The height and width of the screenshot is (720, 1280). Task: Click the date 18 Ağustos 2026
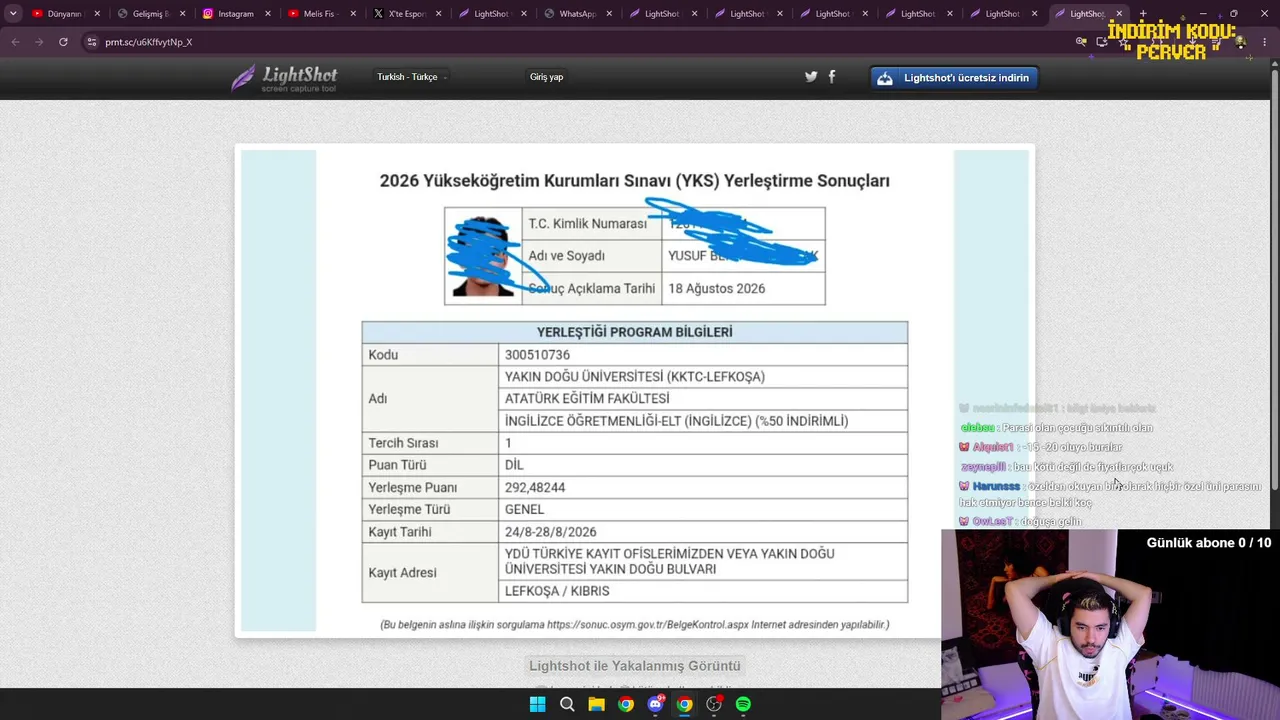[716, 288]
